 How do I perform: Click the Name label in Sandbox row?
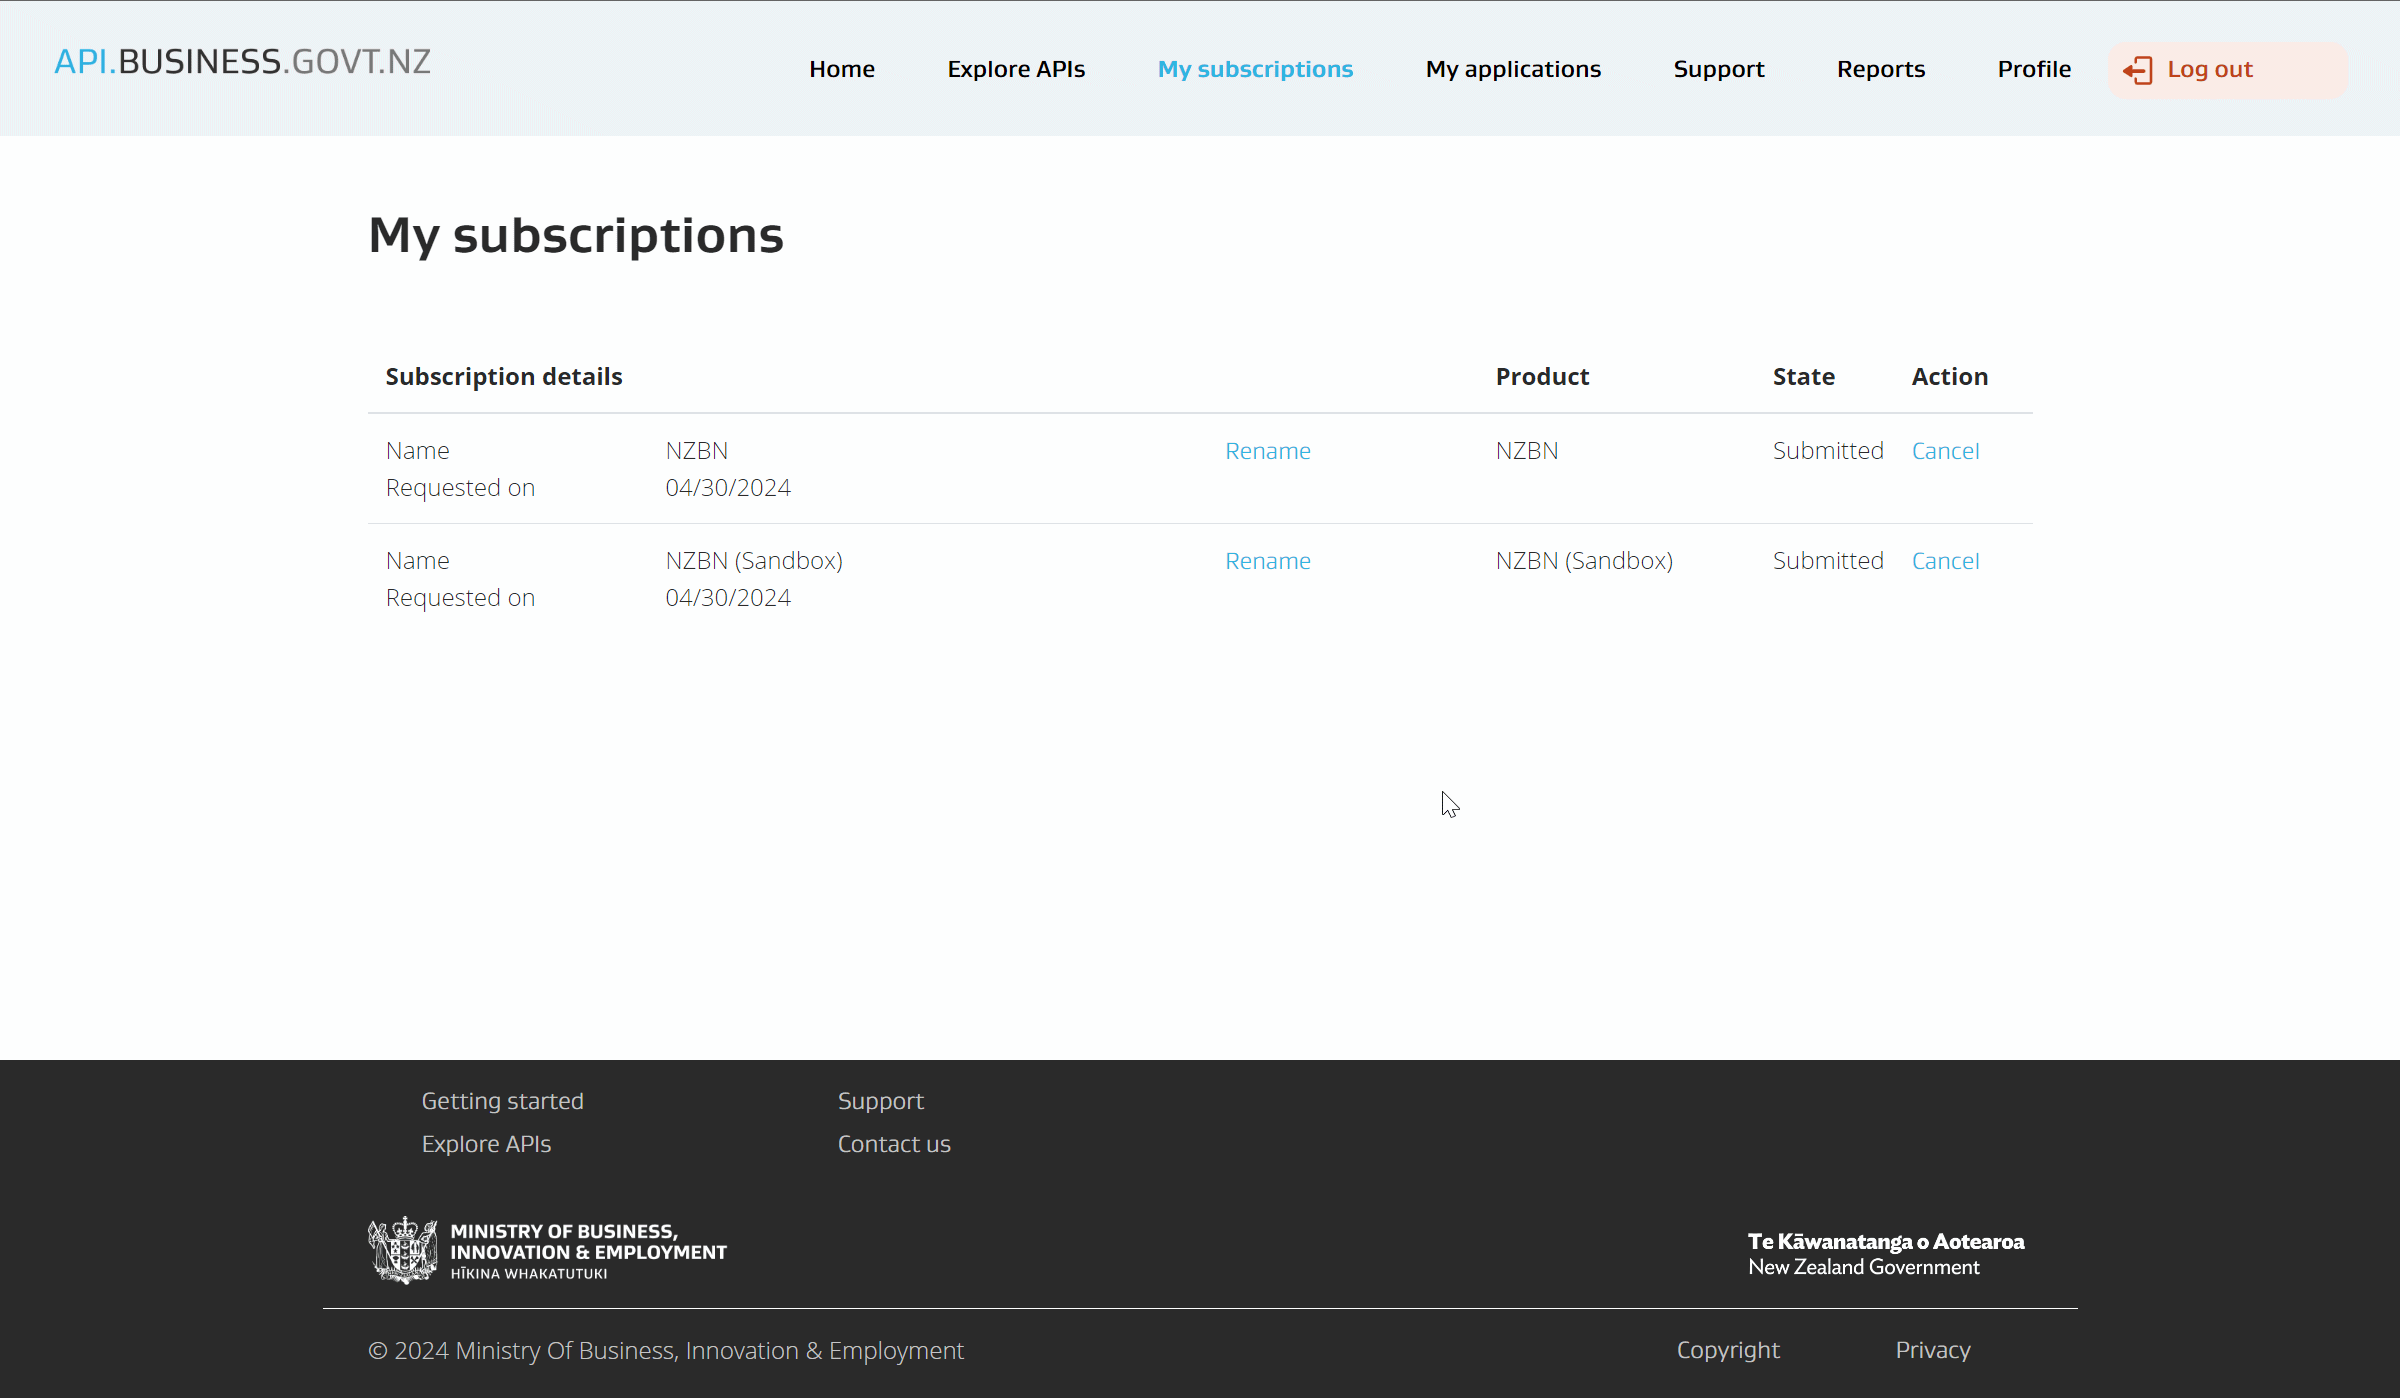click(417, 561)
